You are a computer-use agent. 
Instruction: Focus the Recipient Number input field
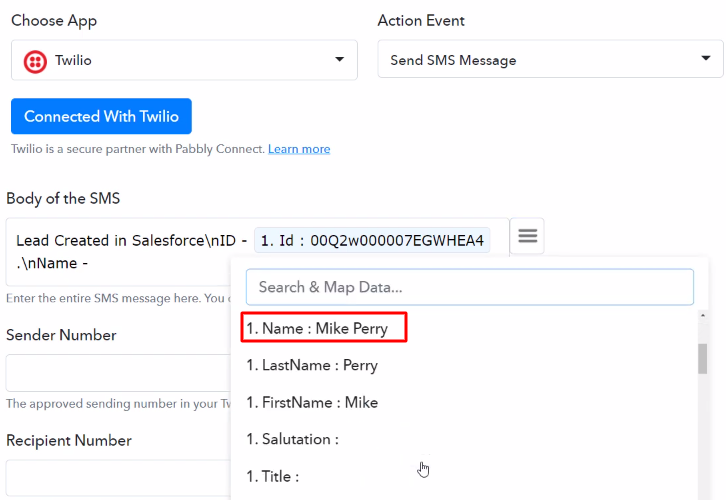click(x=119, y=478)
